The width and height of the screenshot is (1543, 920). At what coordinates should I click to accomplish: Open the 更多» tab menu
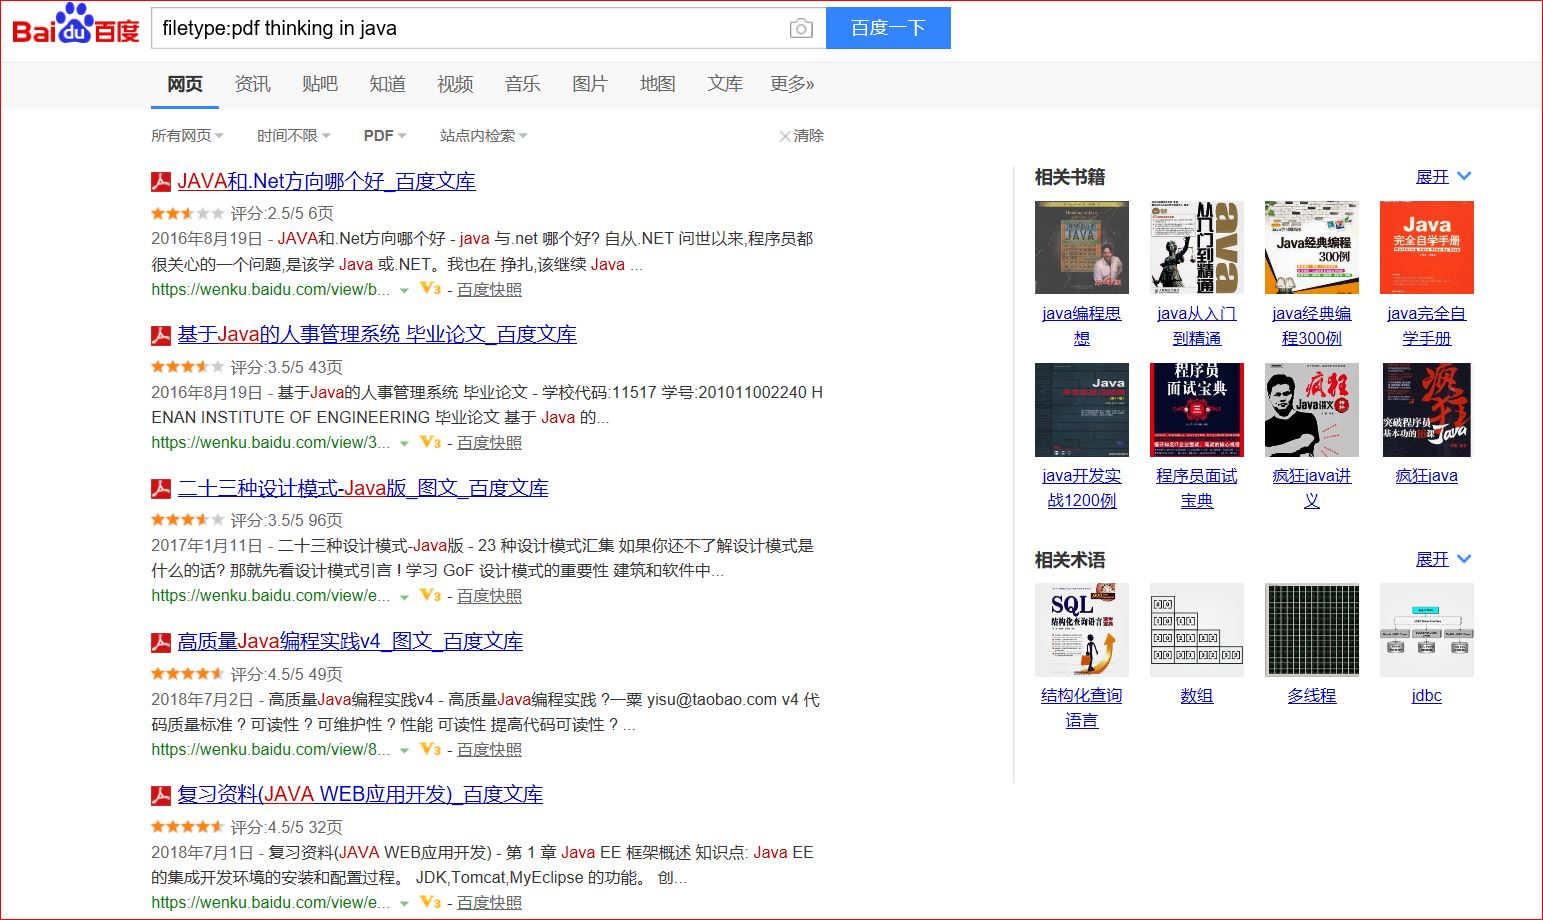point(792,84)
